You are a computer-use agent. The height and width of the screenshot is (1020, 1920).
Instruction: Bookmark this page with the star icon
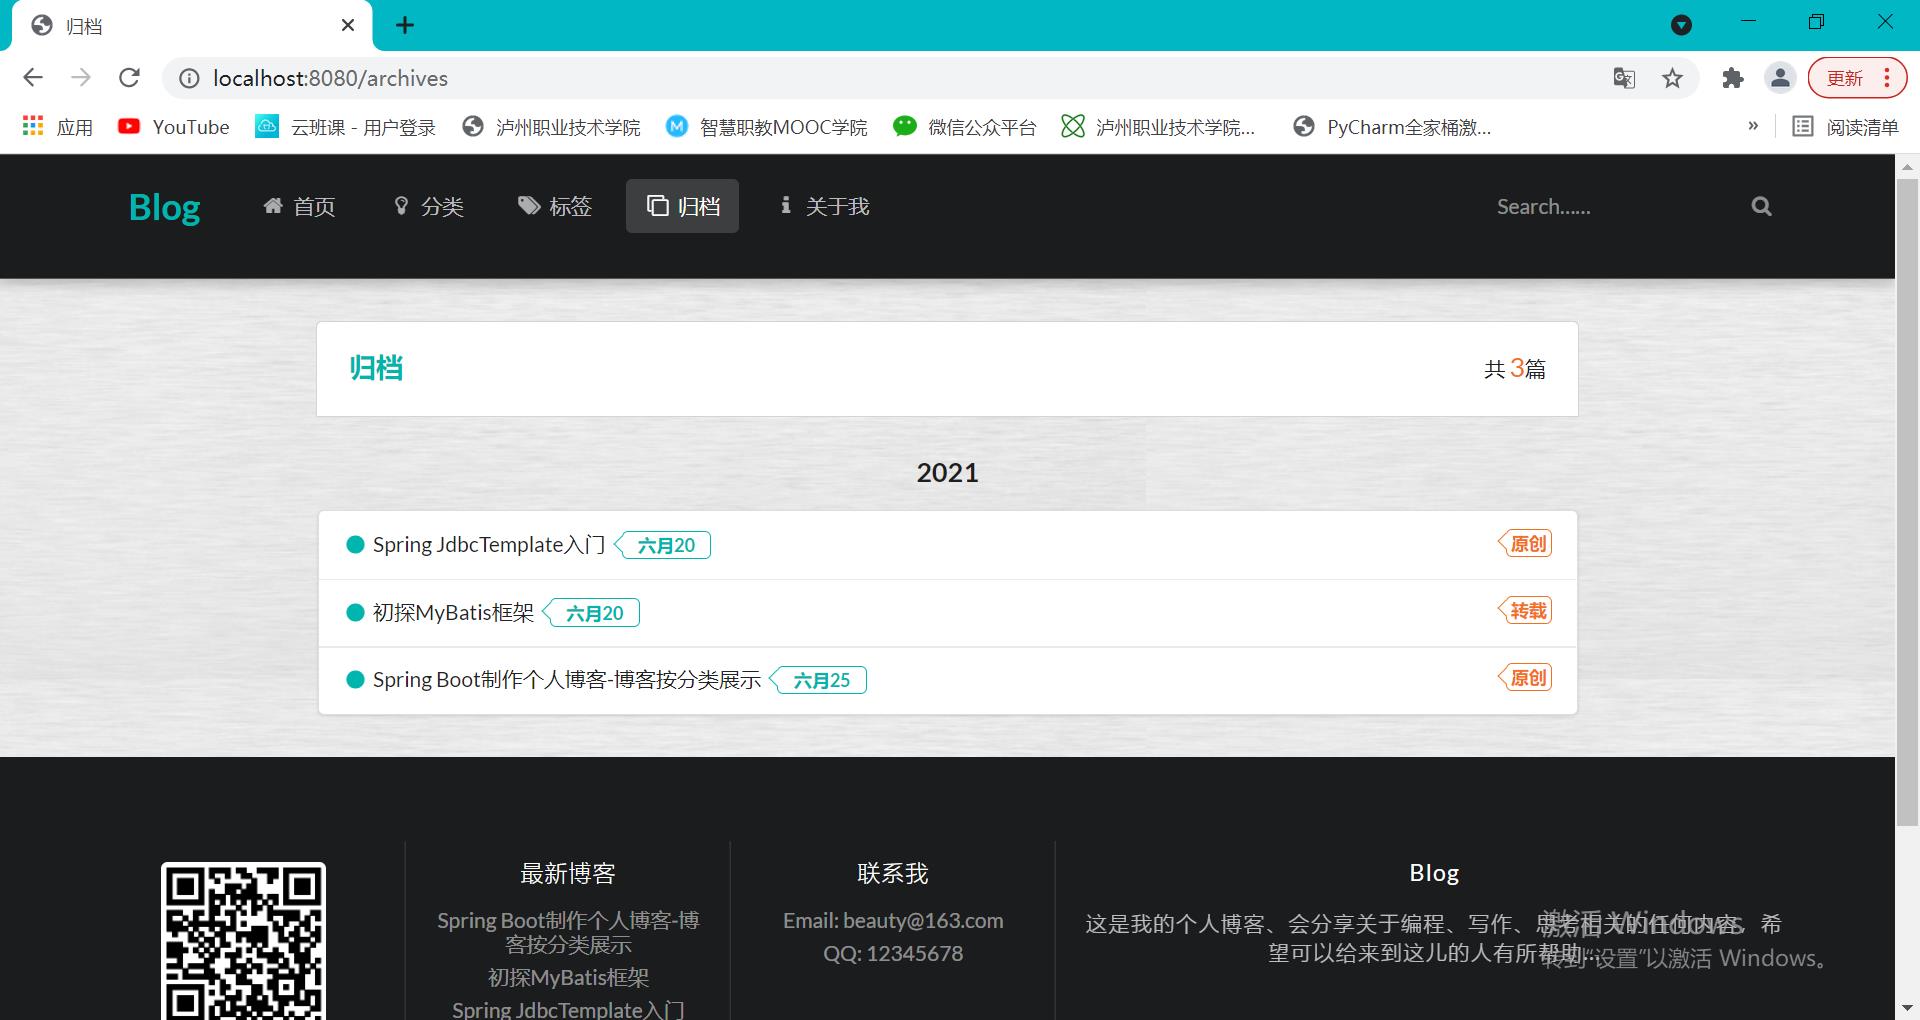(1672, 78)
